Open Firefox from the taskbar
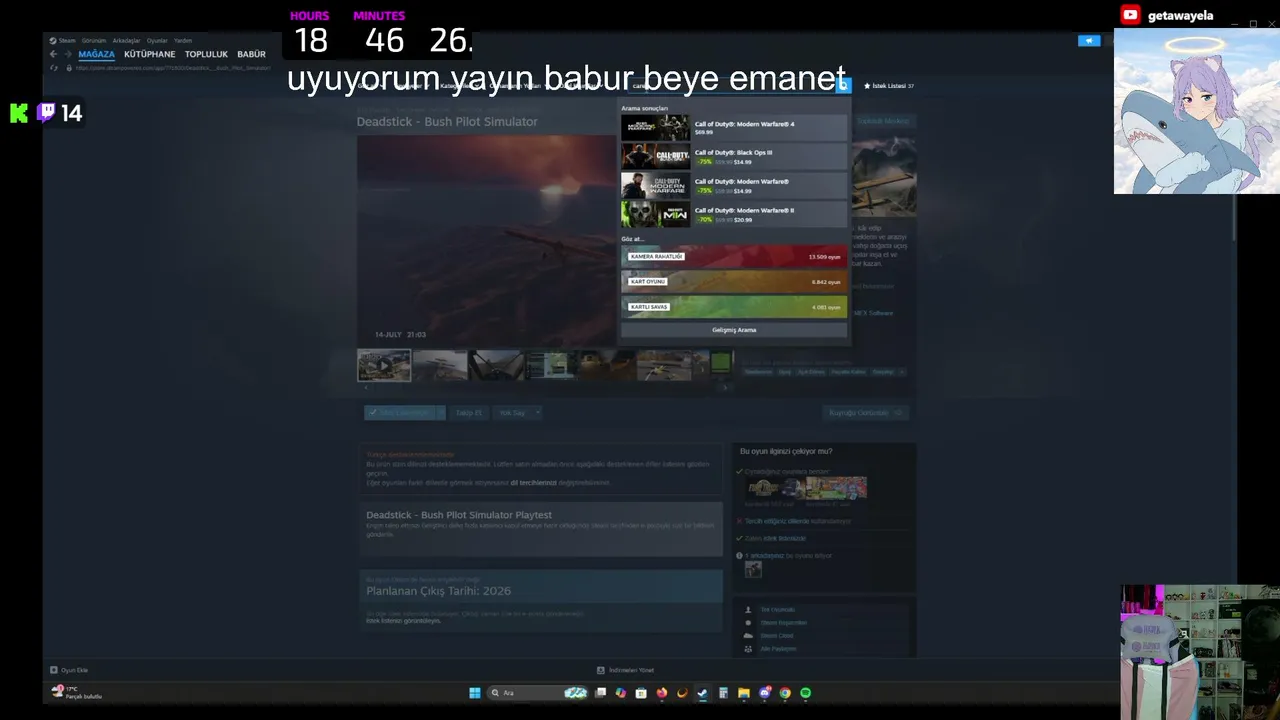Viewport: 1280px width, 720px height. click(x=661, y=692)
